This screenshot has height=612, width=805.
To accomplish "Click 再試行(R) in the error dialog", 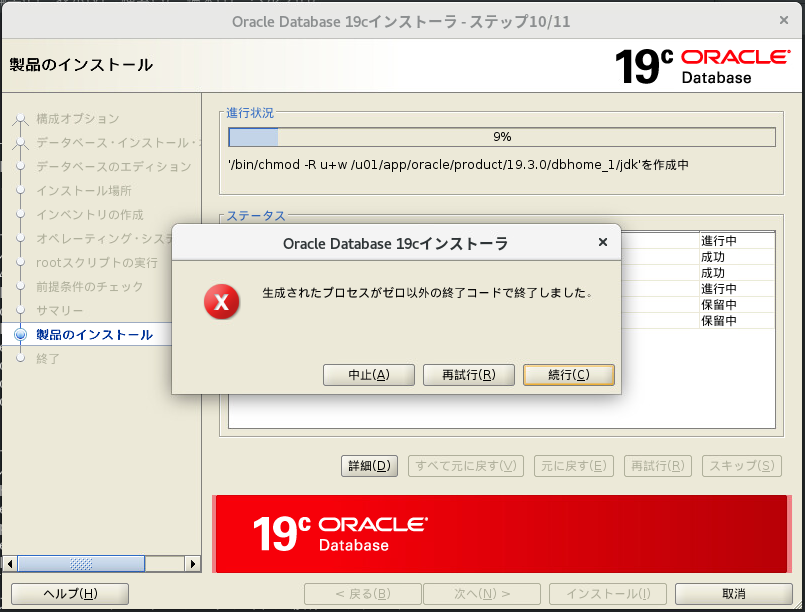I will click(x=468, y=375).
